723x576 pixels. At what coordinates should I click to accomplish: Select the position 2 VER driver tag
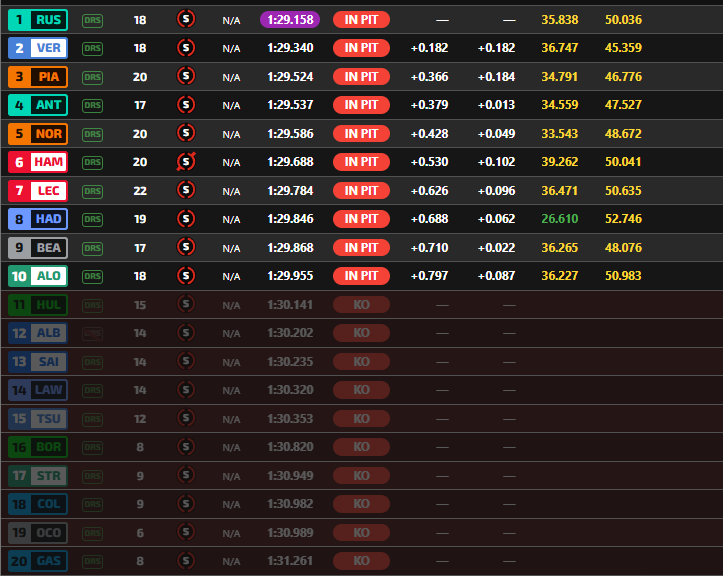click(x=37, y=48)
